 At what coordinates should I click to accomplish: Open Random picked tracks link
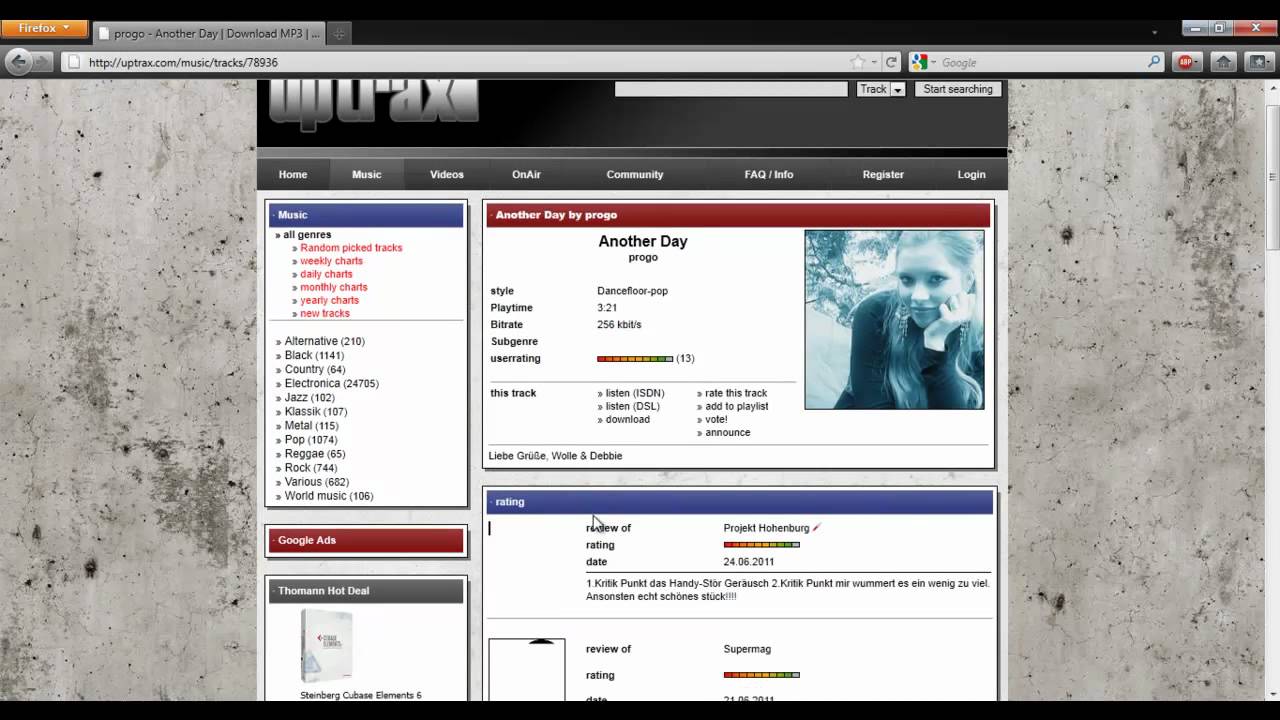coord(351,248)
